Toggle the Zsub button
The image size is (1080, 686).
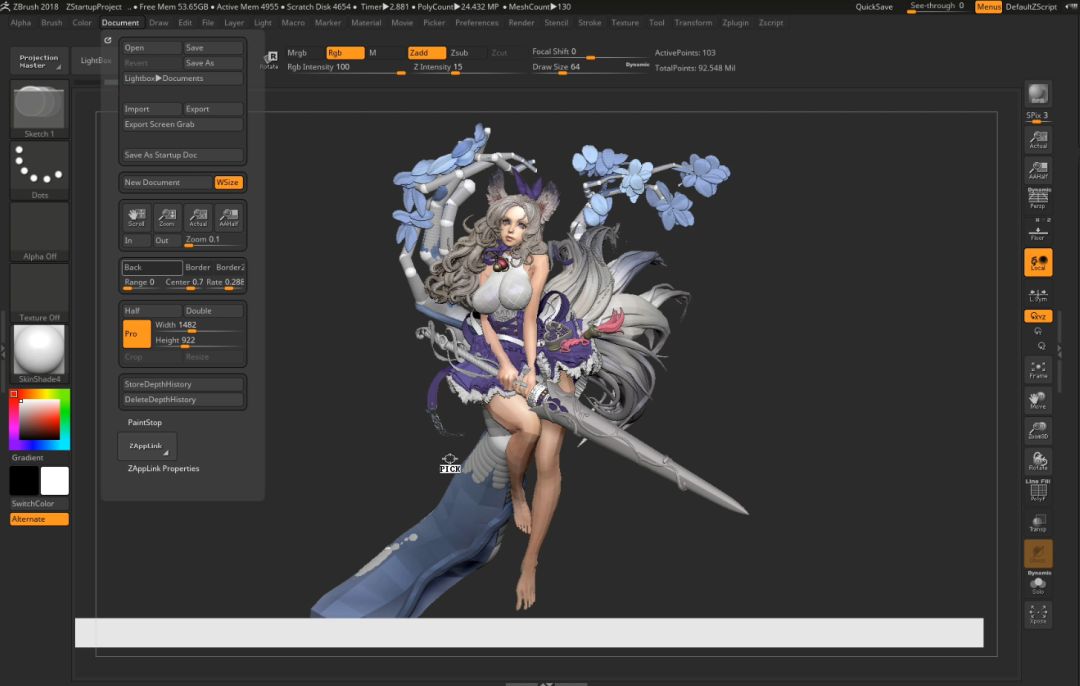click(x=459, y=52)
